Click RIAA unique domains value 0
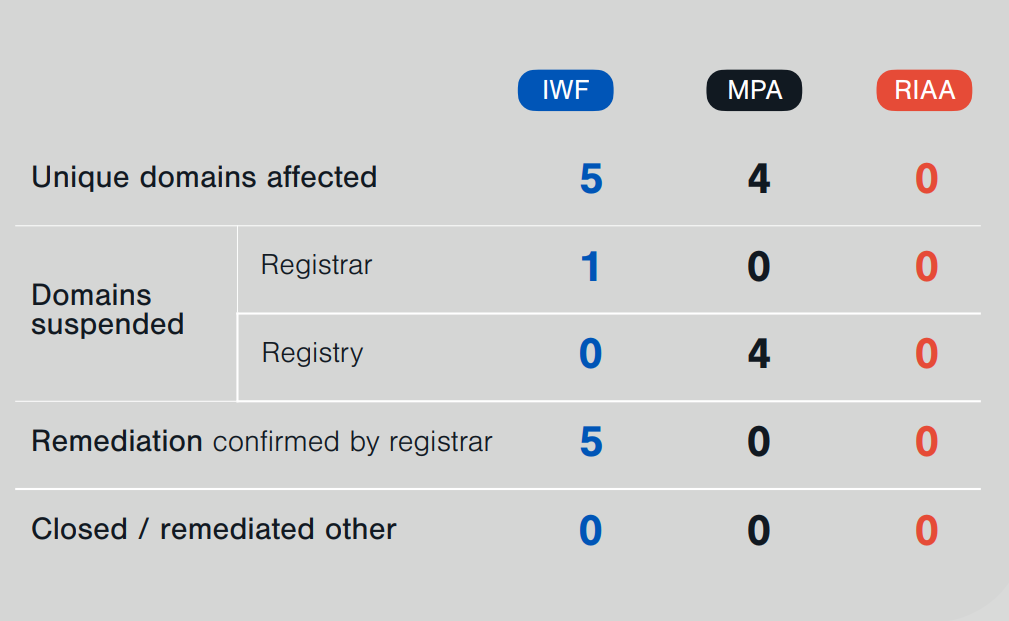 tap(927, 179)
